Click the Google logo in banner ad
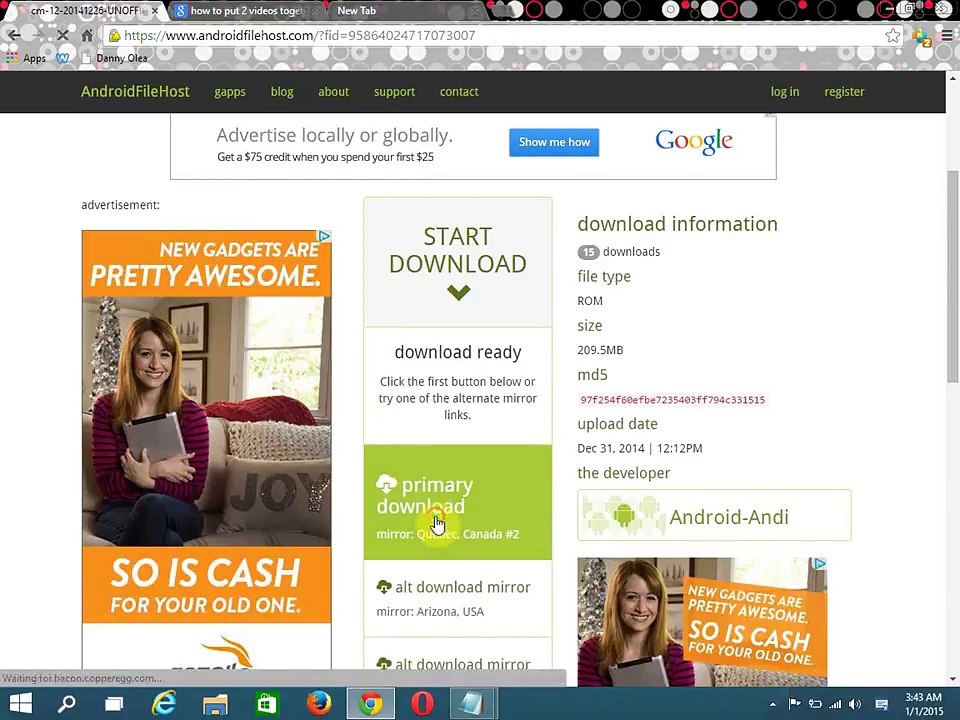This screenshot has height=720, width=960. [694, 141]
